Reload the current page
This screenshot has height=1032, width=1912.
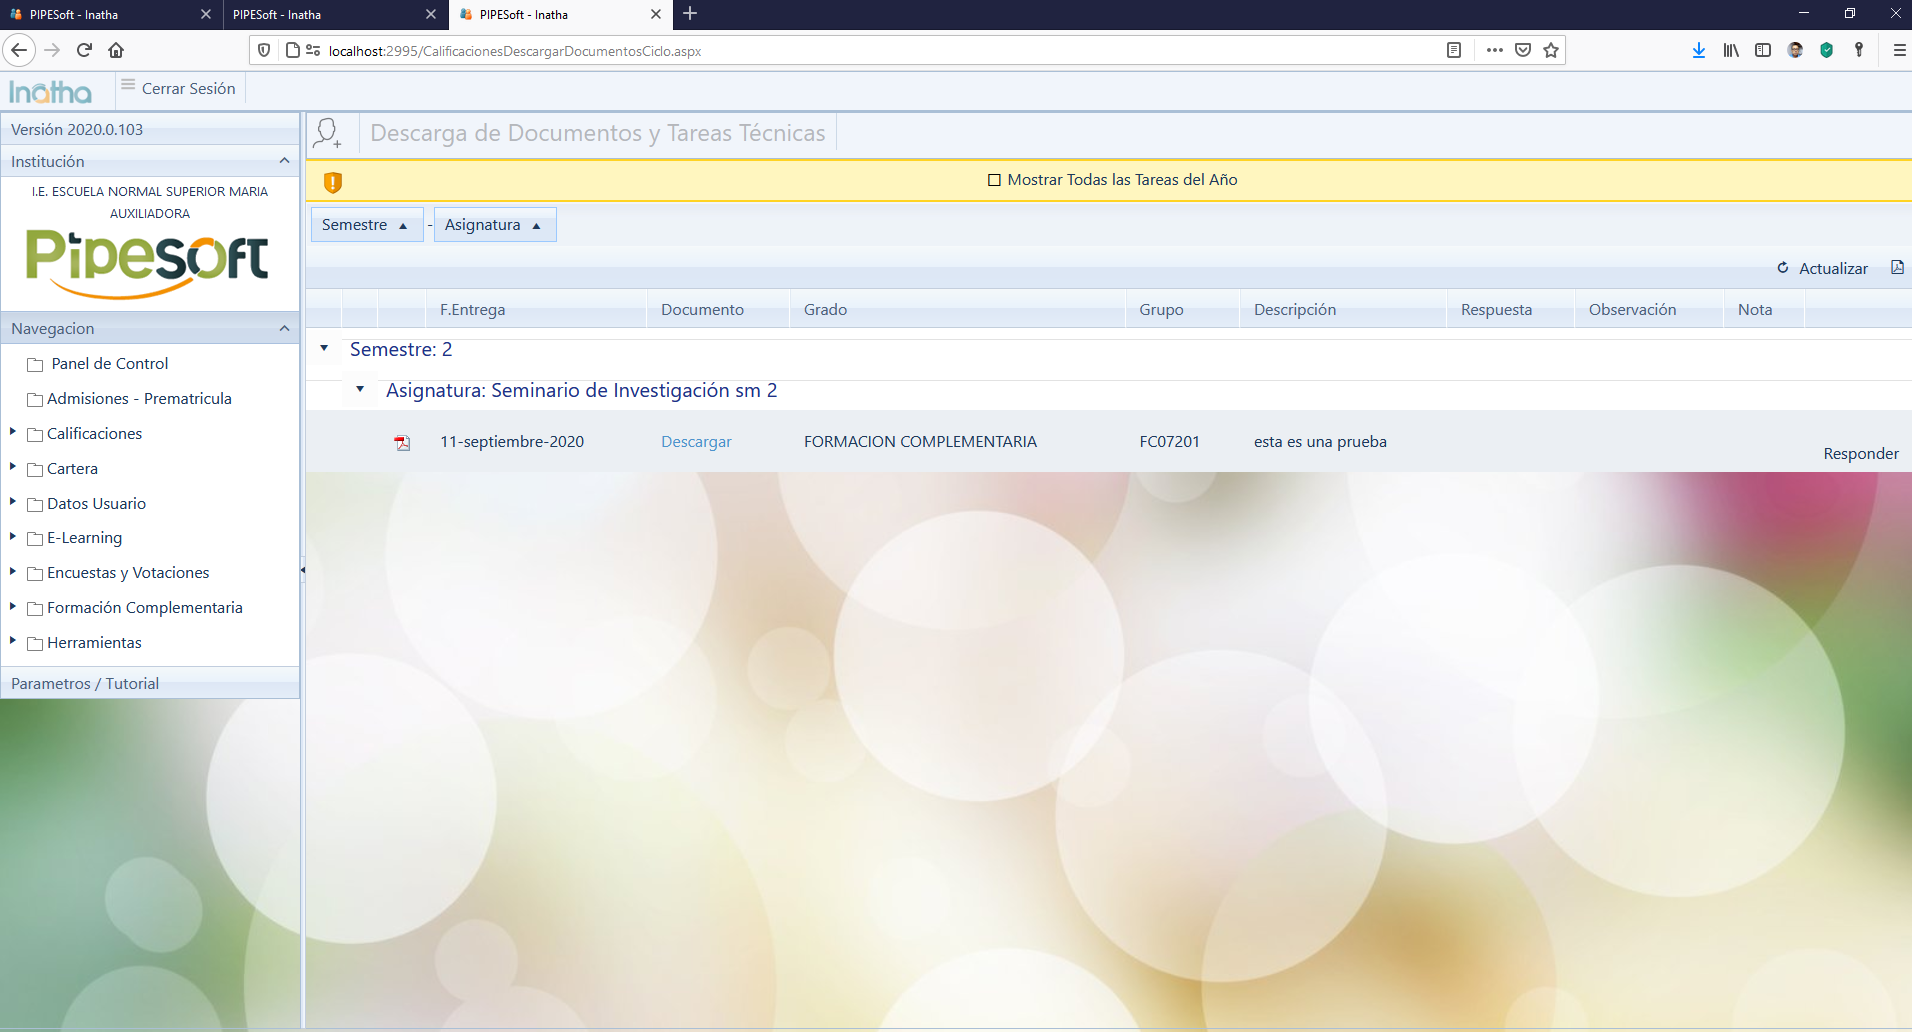84,50
